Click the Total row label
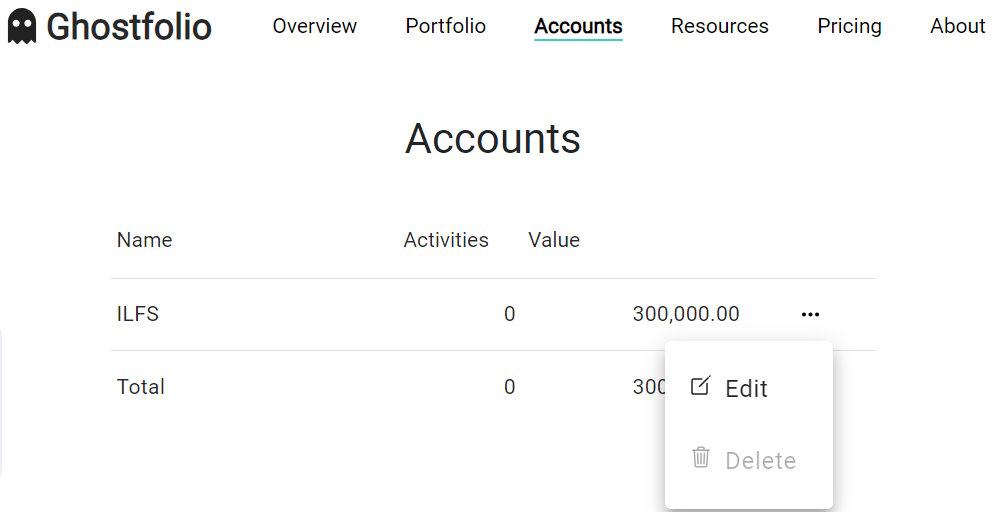The height and width of the screenshot is (512, 1001). coord(141,387)
